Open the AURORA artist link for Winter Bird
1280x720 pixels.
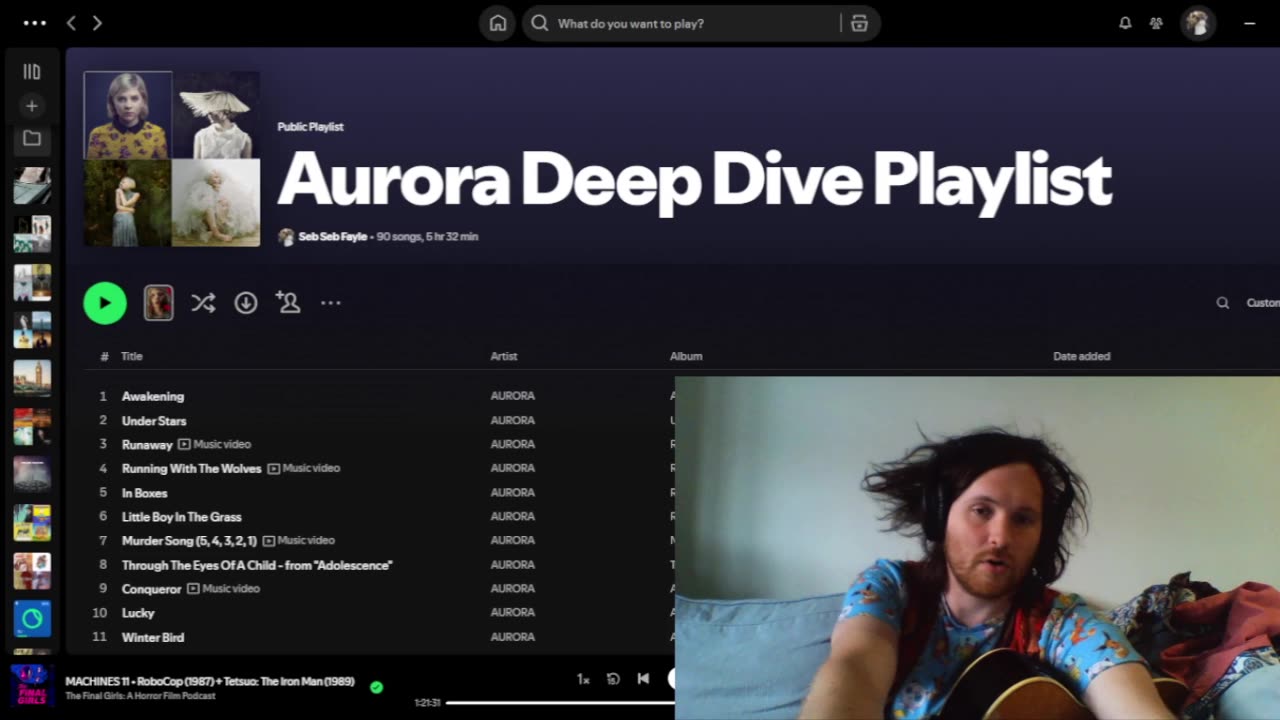[512, 637]
